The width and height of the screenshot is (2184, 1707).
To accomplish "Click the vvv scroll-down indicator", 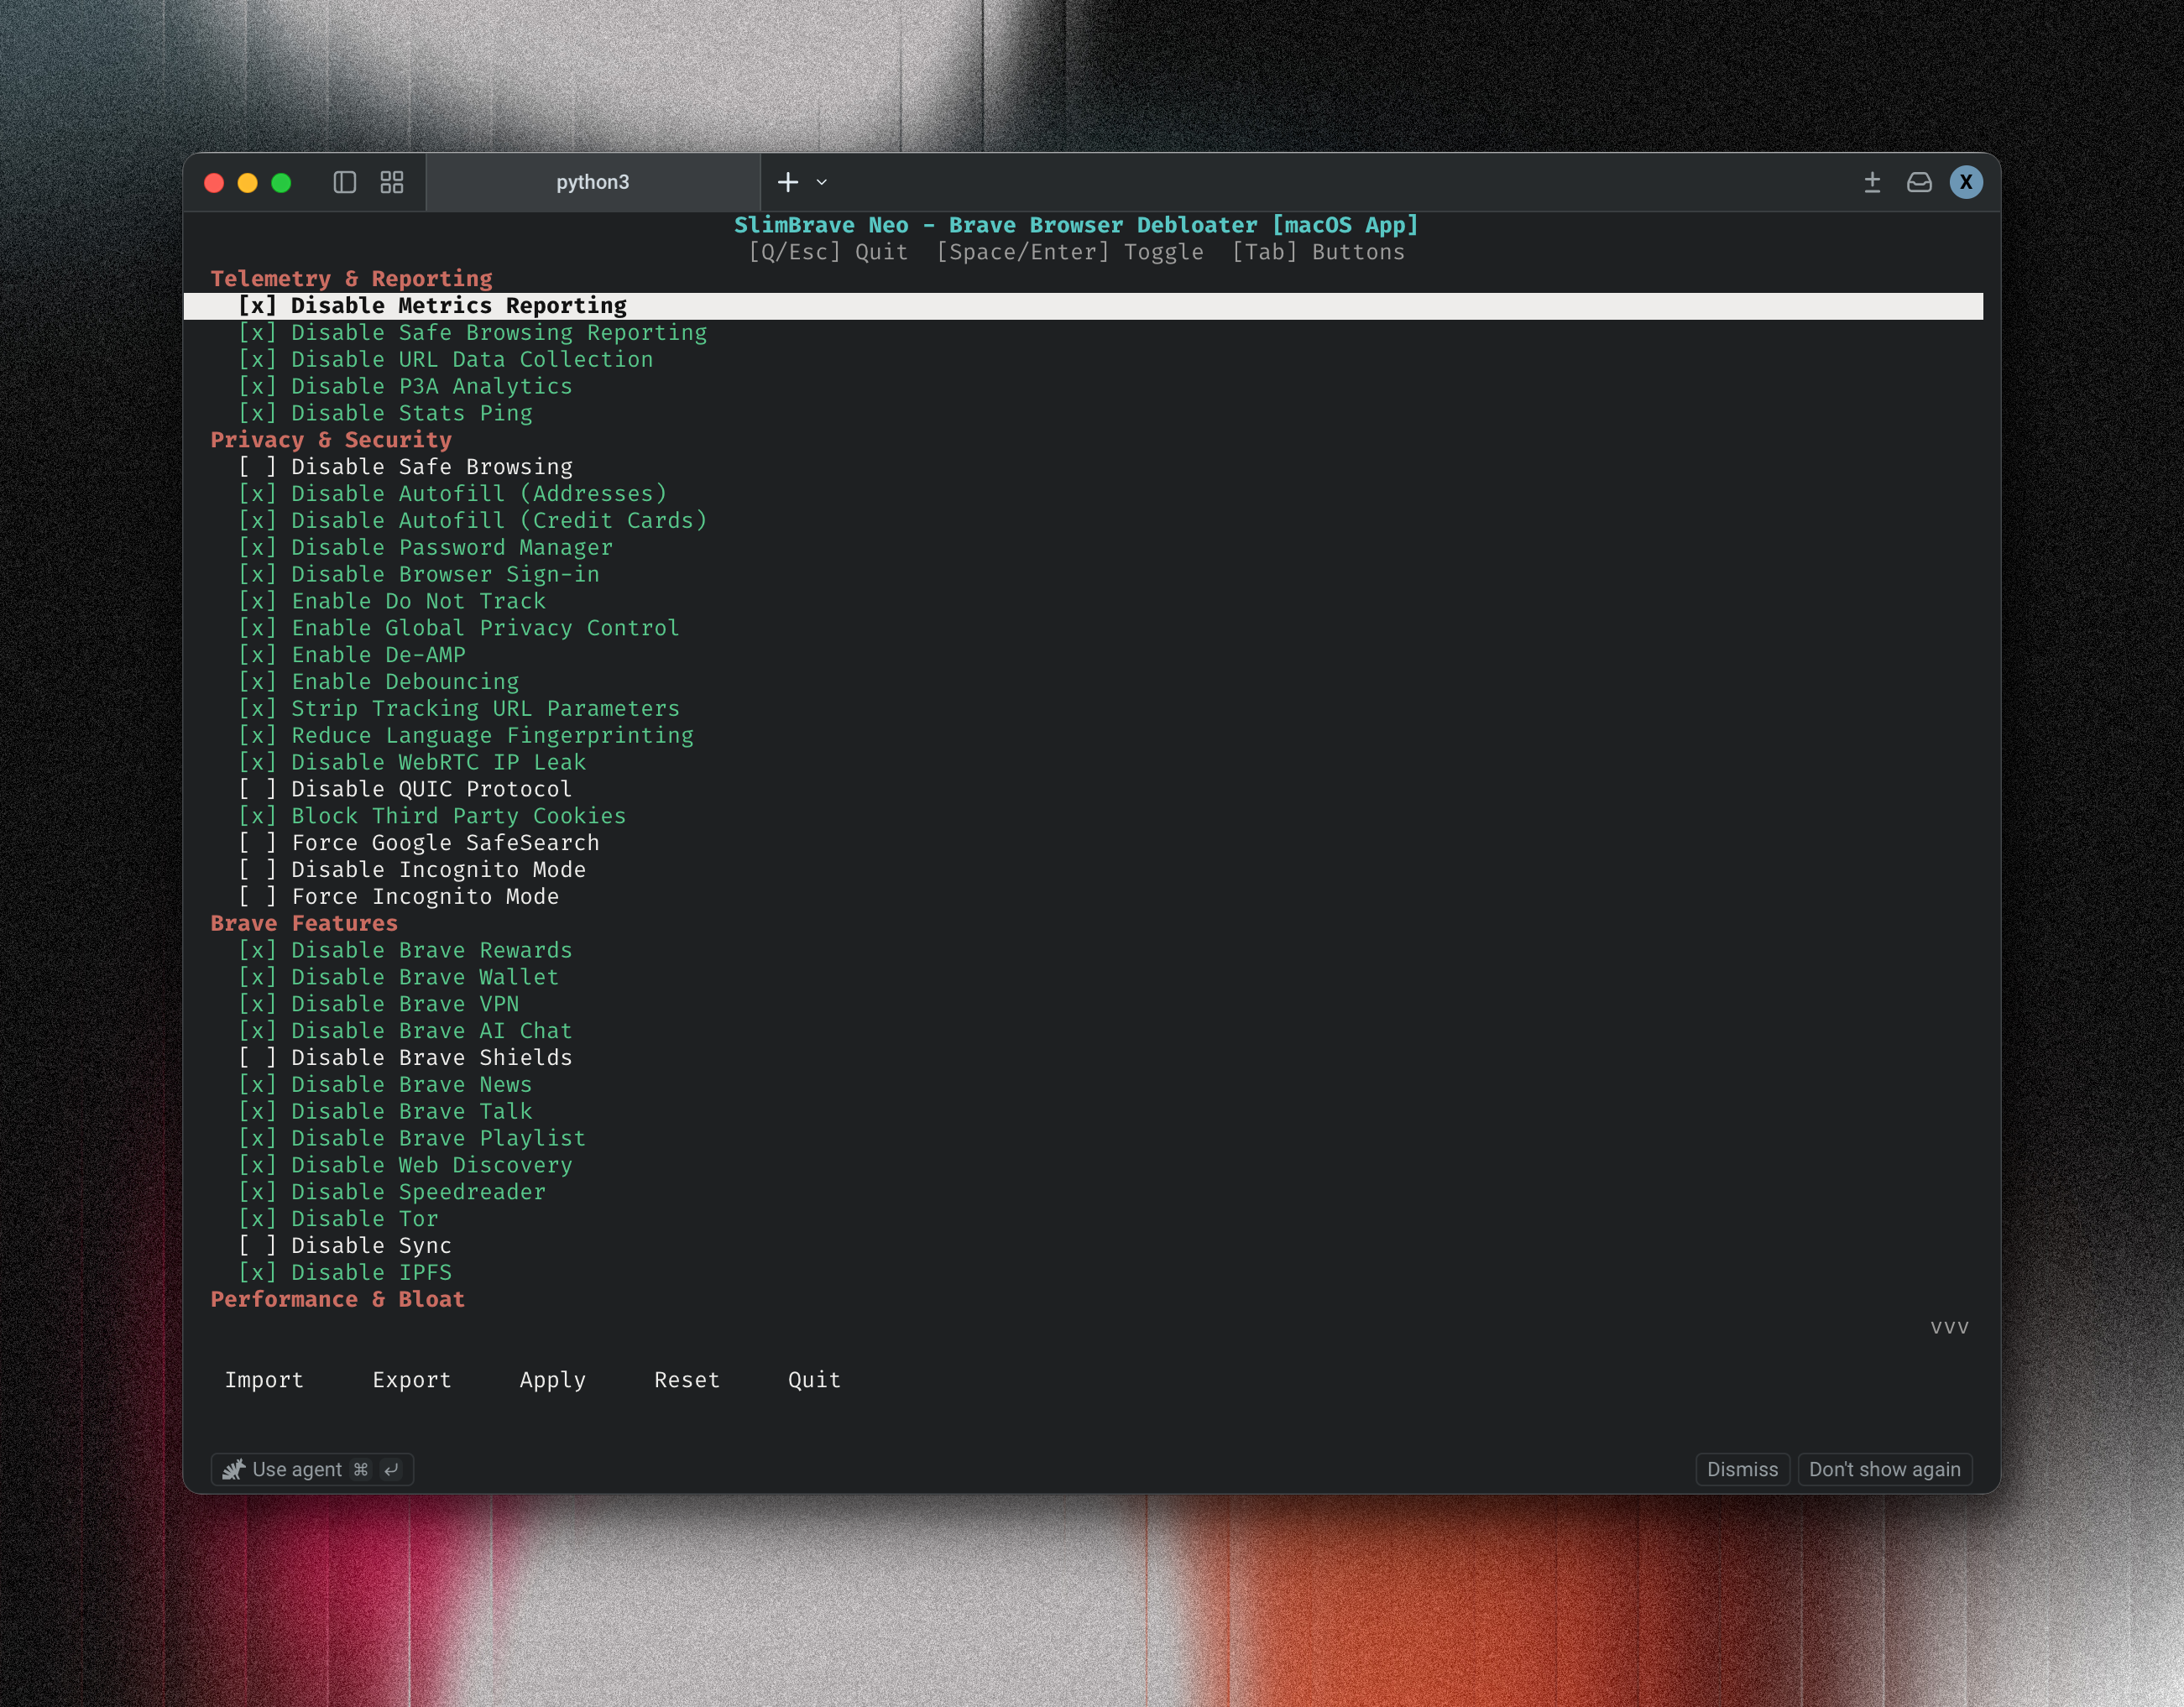I will pos(1949,1328).
